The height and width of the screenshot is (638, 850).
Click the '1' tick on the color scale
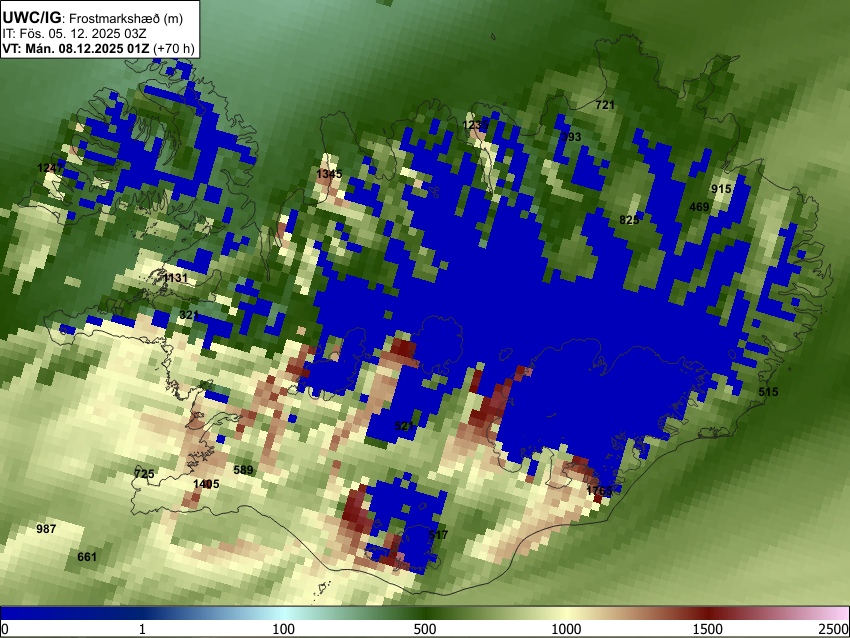click(142, 629)
